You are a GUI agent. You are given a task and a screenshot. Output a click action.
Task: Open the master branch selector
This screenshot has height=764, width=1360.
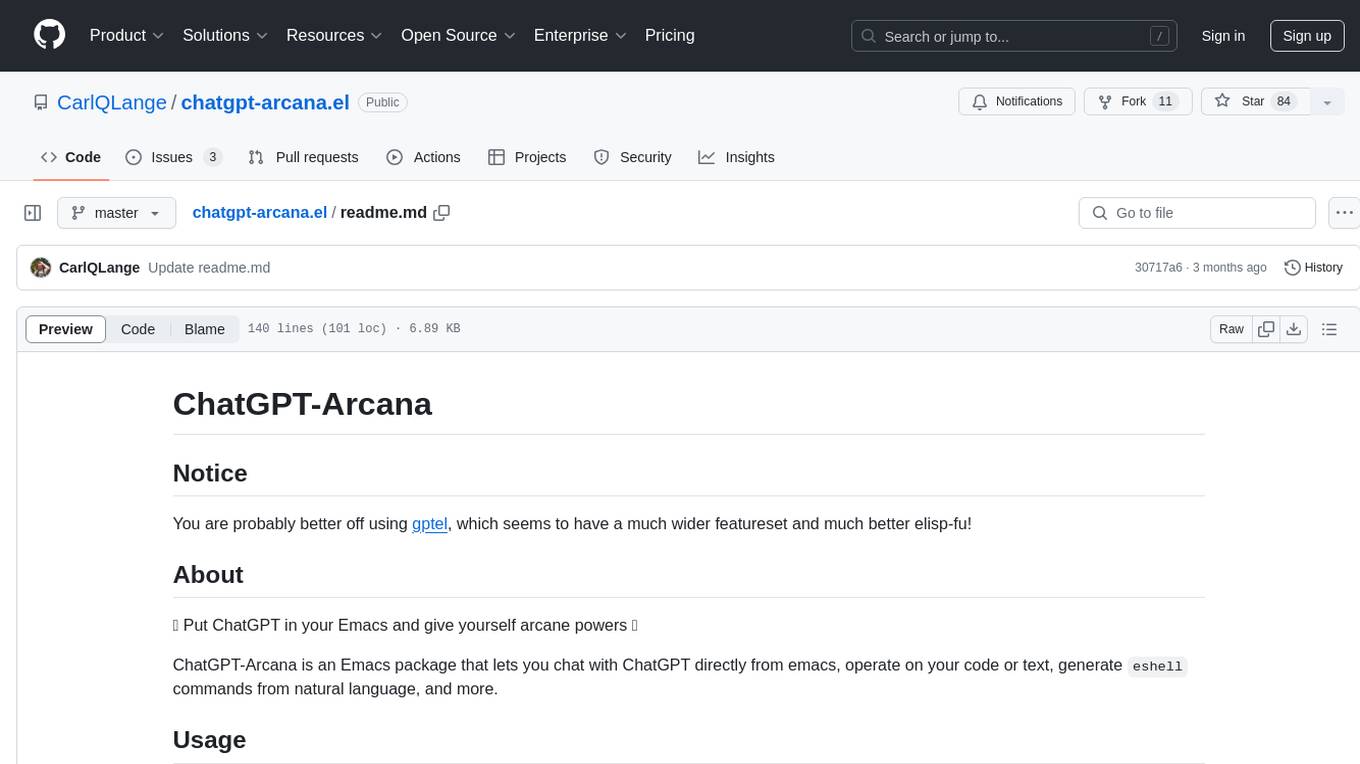pyautogui.click(x=116, y=213)
